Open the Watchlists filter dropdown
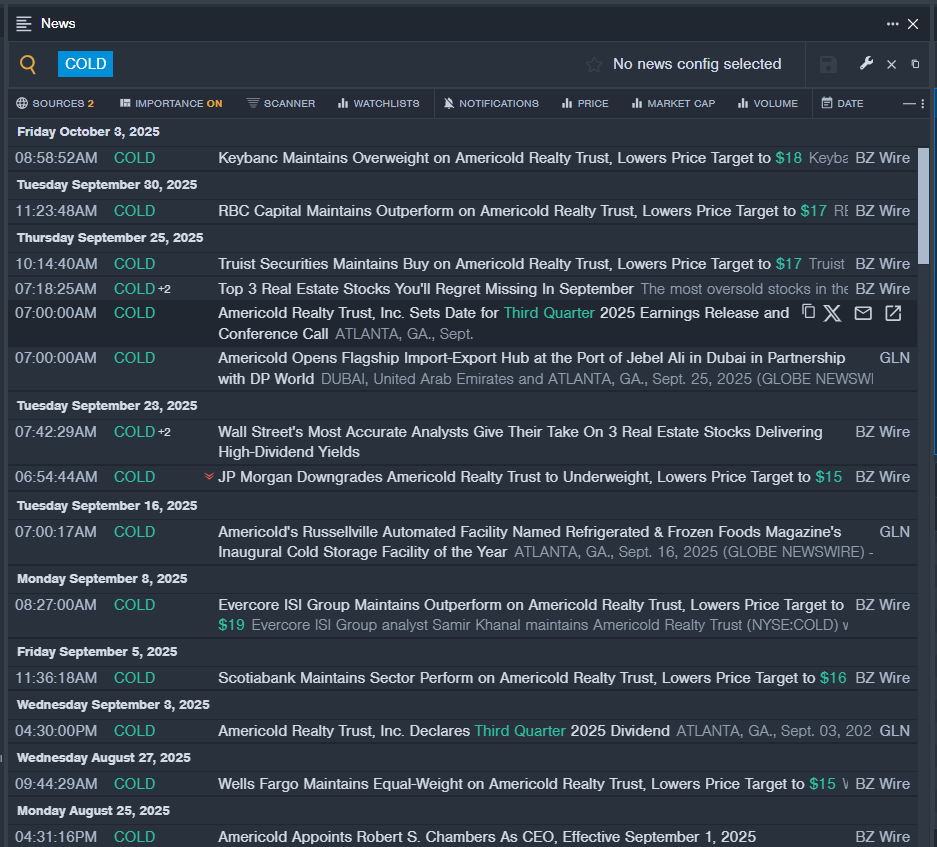The height and width of the screenshot is (847, 937). point(378,103)
